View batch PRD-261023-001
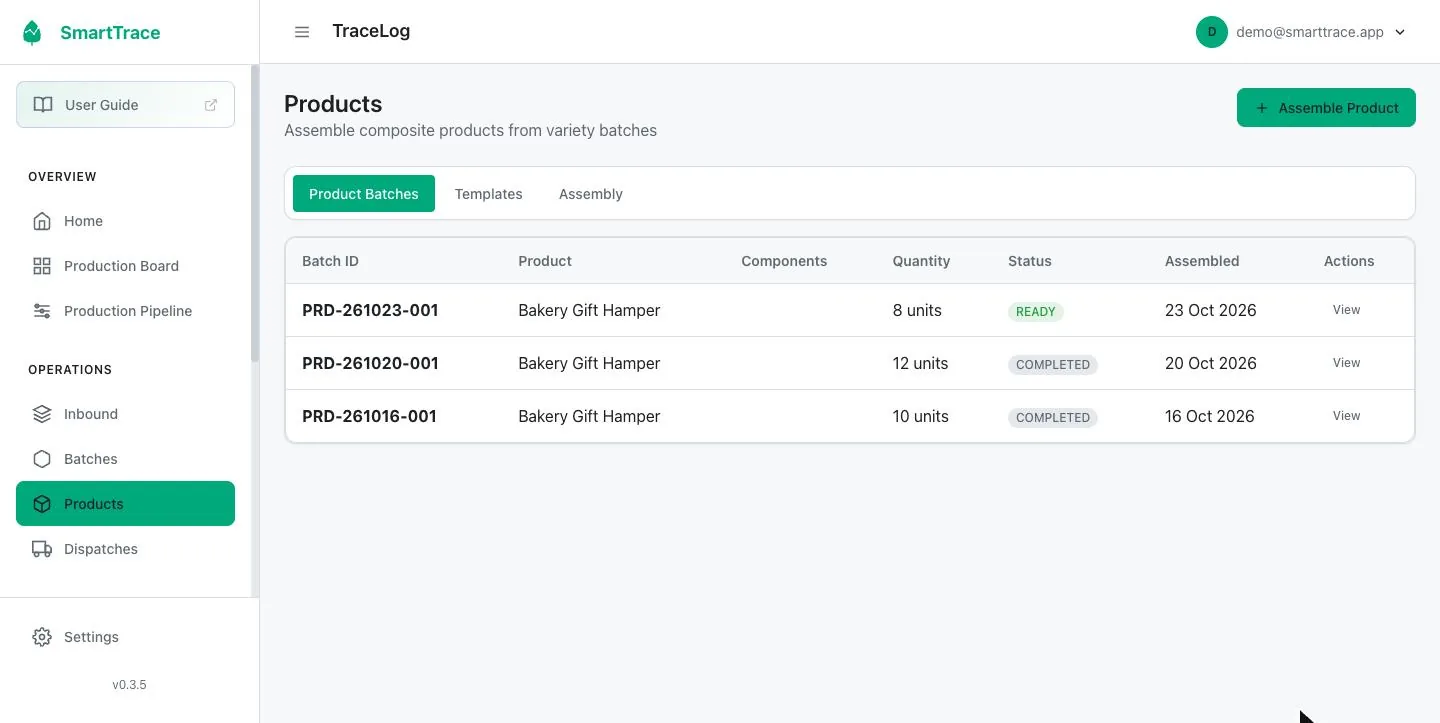This screenshot has height=723, width=1440. (x=1347, y=310)
